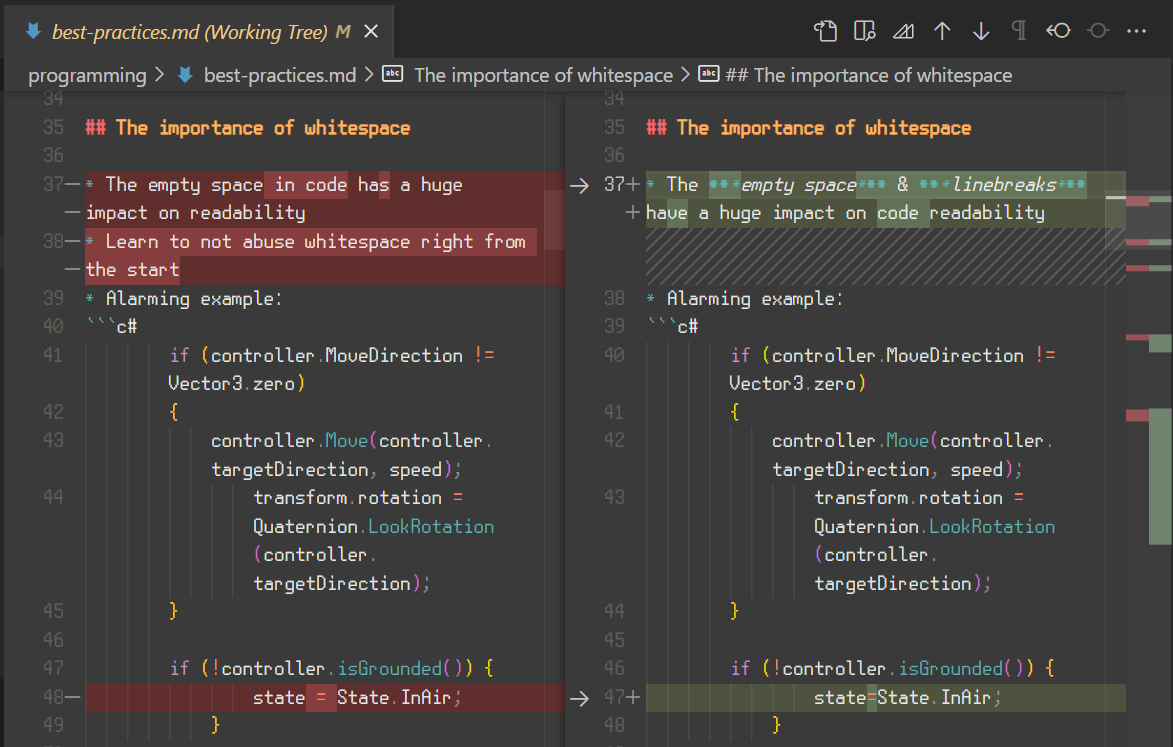Image resolution: width=1173 pixels, height=747 pixels.
Task: Click the removed 'impact on readability' line
Action: pyautogui.click(x=195, y=213)
